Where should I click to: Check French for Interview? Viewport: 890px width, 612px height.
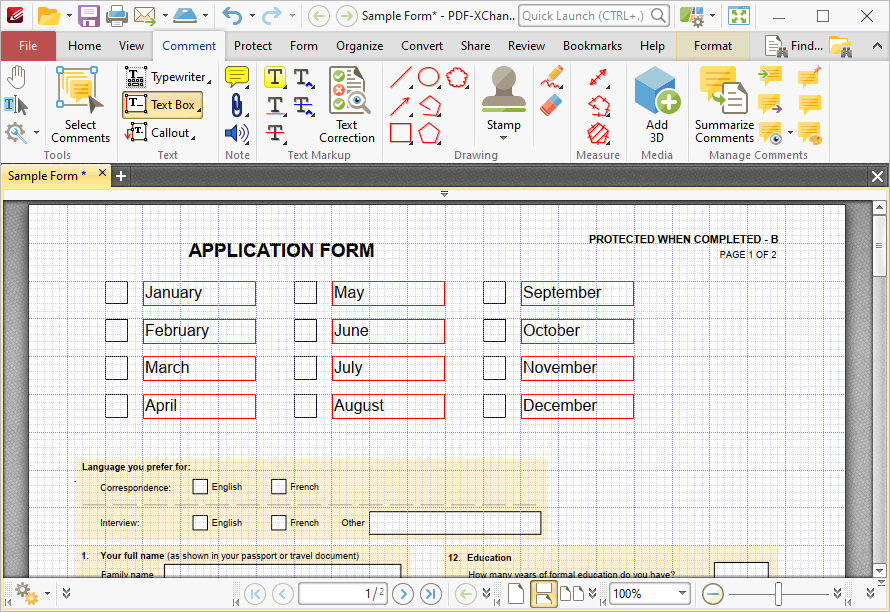click(278, 522)
